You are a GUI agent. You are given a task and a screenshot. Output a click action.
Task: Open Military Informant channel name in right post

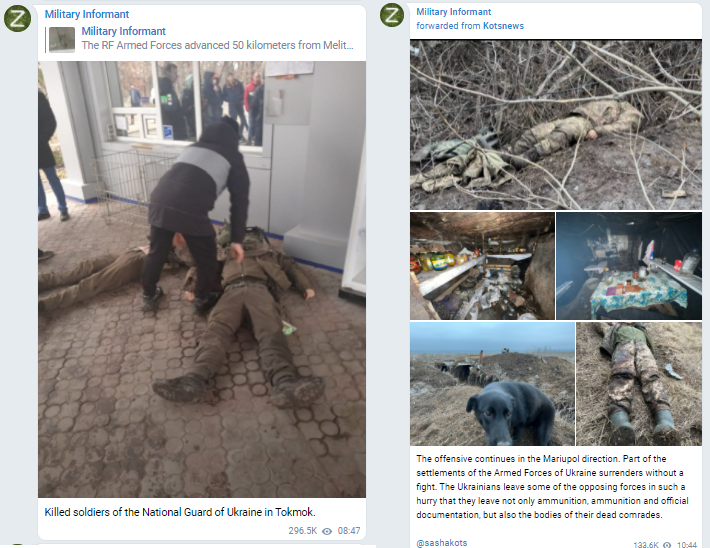tap(453, 12)
